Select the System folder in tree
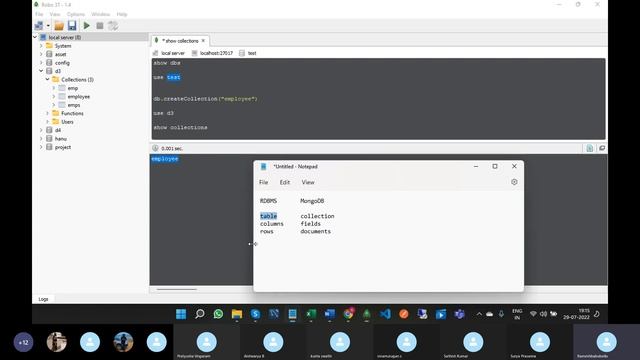Image resolution: width=640 pixels, height=360 pixels. point(63,46)
